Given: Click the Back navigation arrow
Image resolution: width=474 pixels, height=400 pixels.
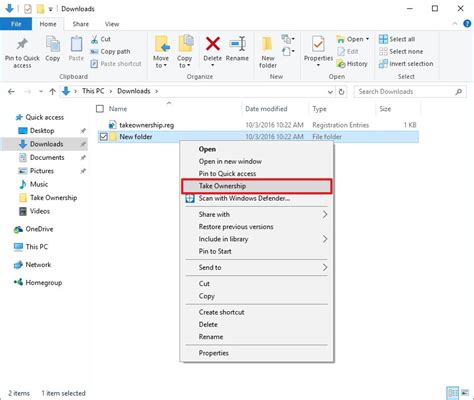Looking at the screenshot, I should pyautogui.click(x=11, y=91).
